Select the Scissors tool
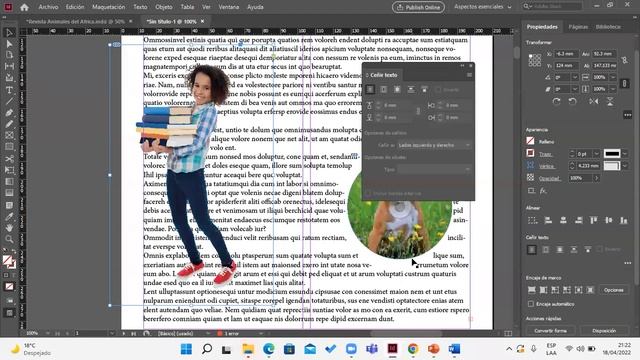Image resolution: width=640 pixels, height=360 pixels. 9,159
